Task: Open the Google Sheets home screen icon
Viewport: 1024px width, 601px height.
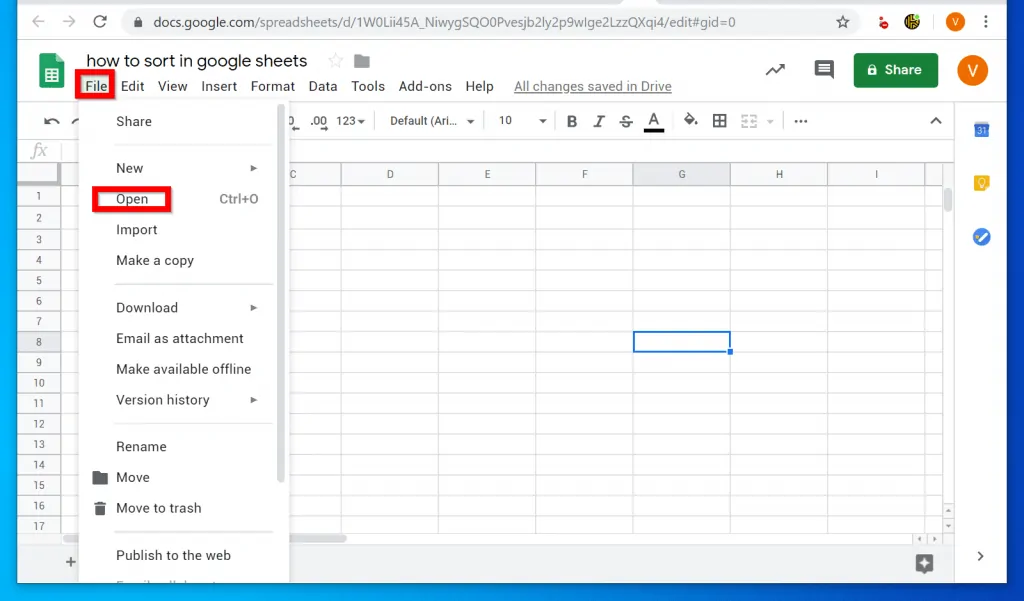Action: (x=50, y=71)
